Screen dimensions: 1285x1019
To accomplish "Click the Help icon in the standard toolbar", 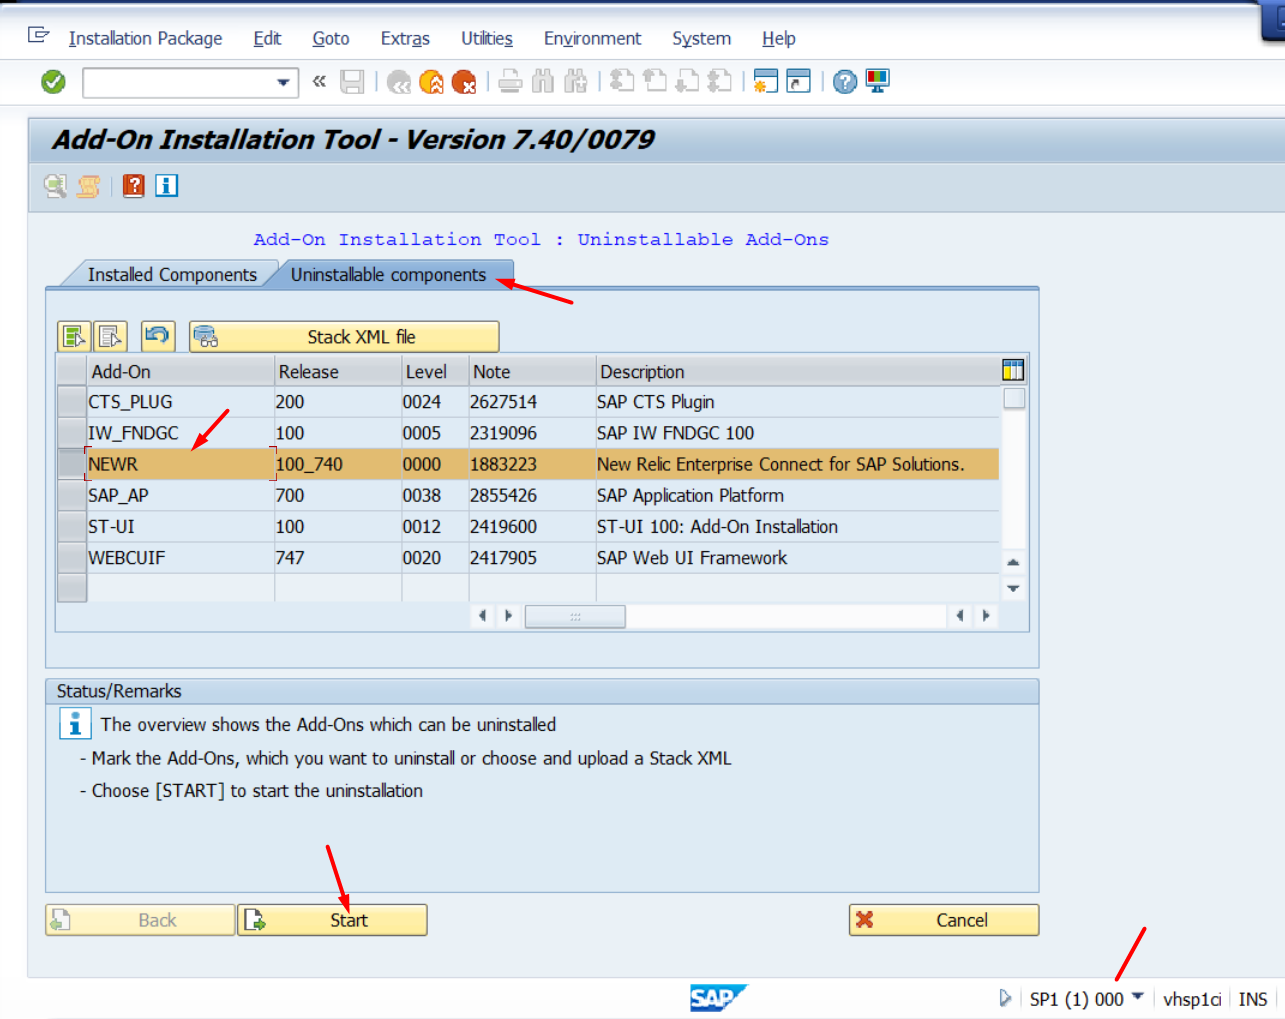I will [x=843, y=81].
